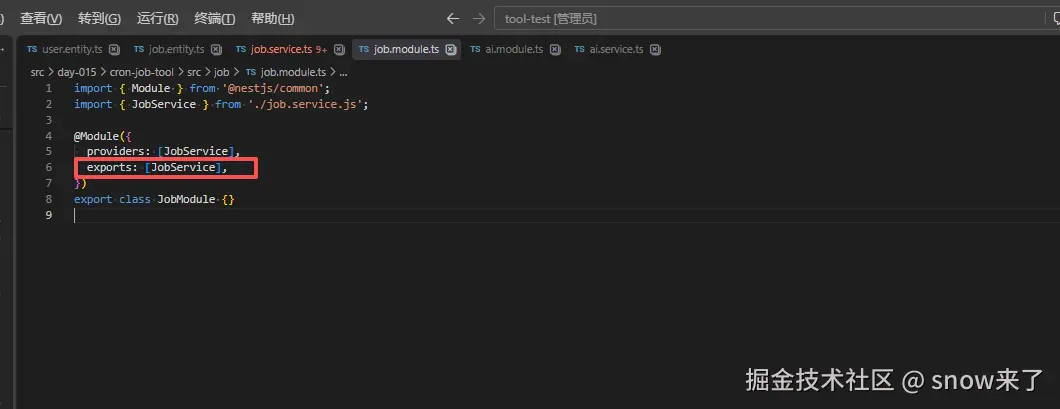The width and height of the screenshot is (1060, 409).
Task: Open the 终端(T) menu
Action: click(x=215, y=19)
